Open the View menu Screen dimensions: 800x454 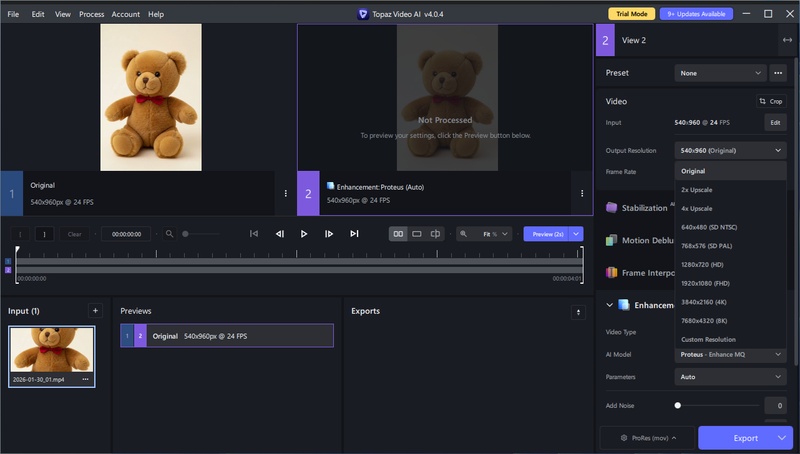(63, 14)
